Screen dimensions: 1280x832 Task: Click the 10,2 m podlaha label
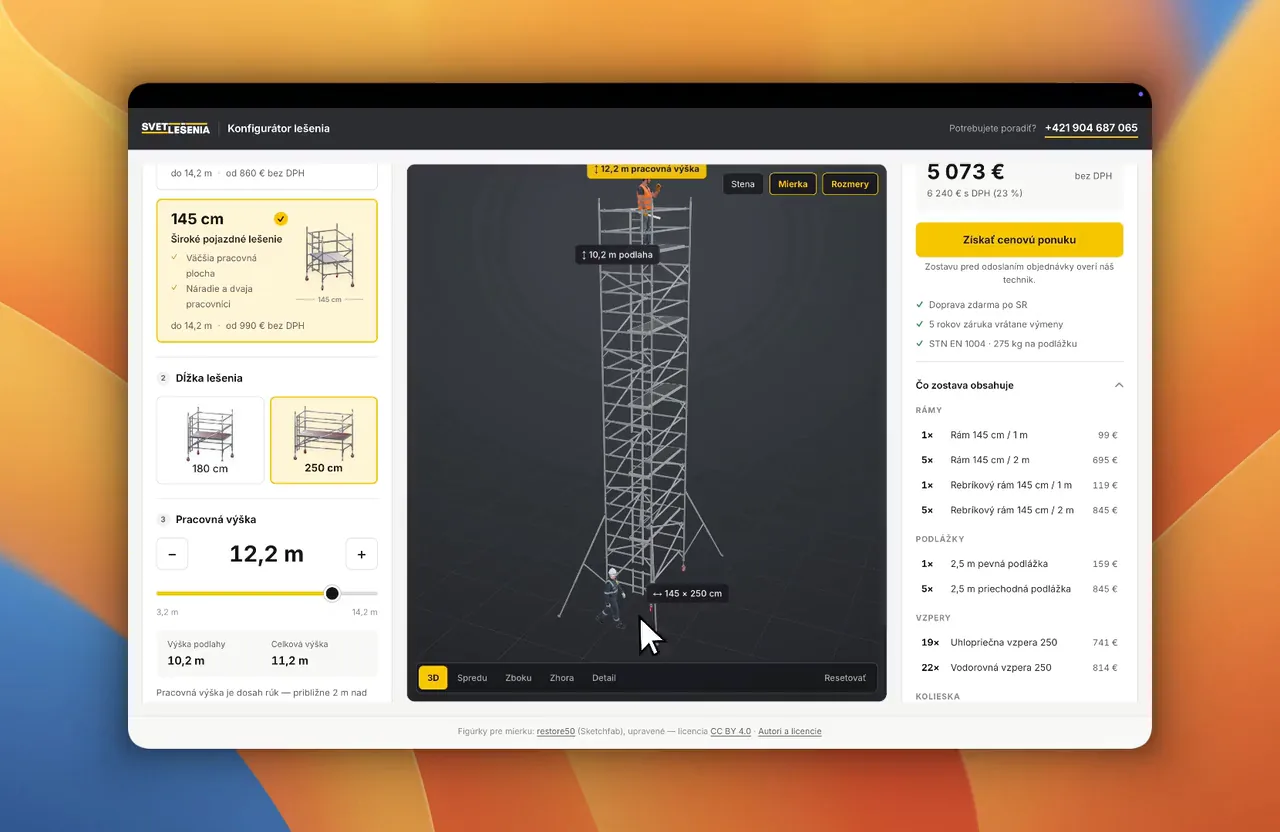click(x=617, y=255)
